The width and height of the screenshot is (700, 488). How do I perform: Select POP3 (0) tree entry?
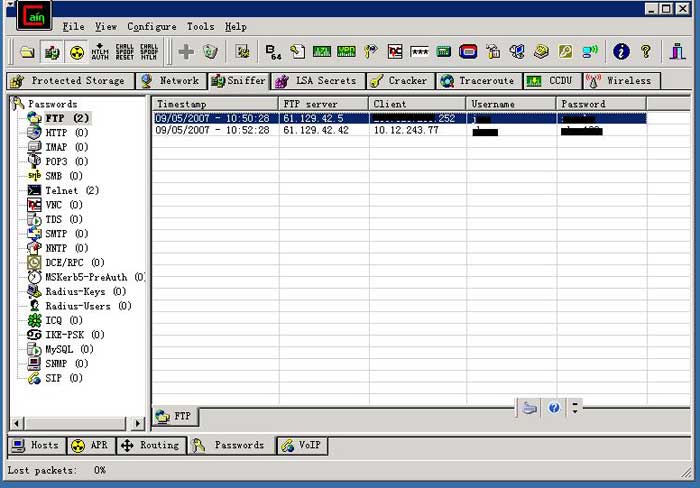point(67,161)
